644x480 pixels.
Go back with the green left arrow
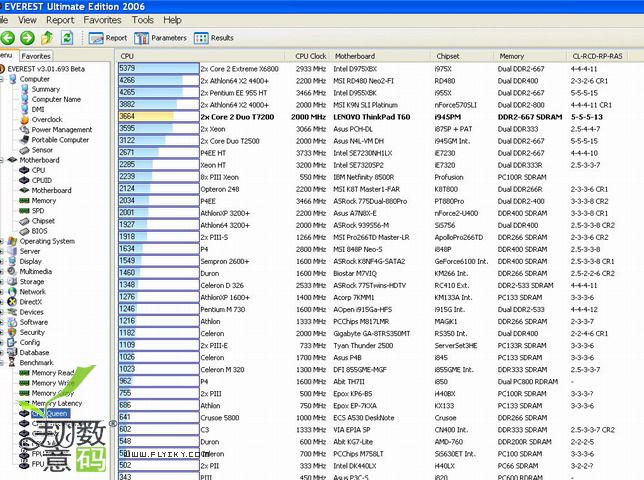[x=7, y=38]
